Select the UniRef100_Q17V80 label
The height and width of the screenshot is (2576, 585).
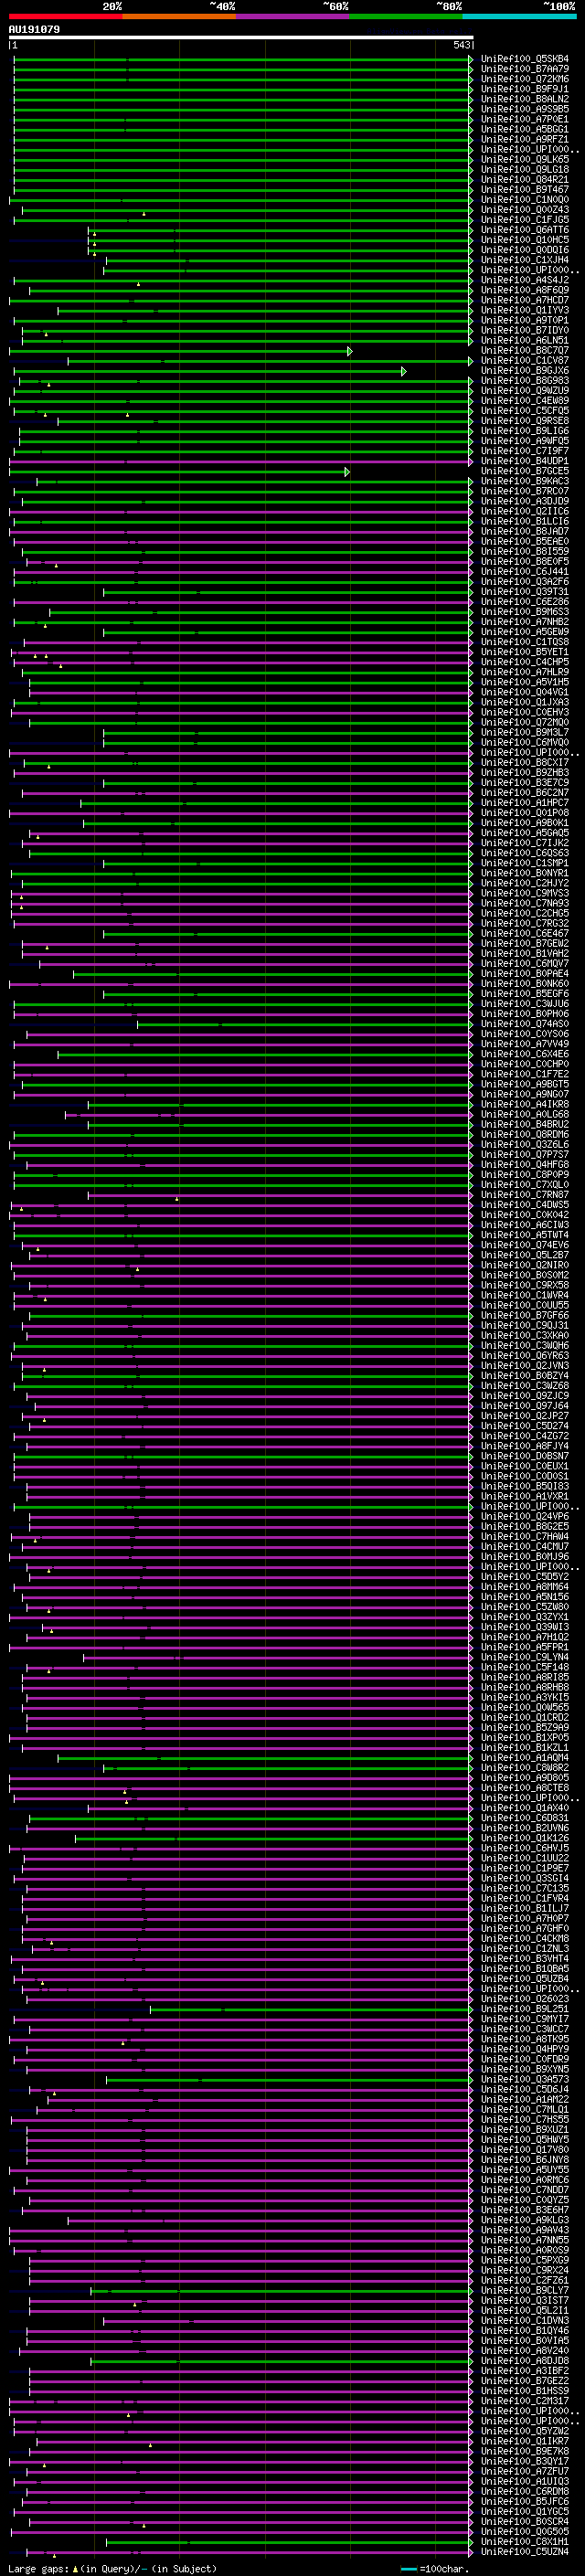524,2149
